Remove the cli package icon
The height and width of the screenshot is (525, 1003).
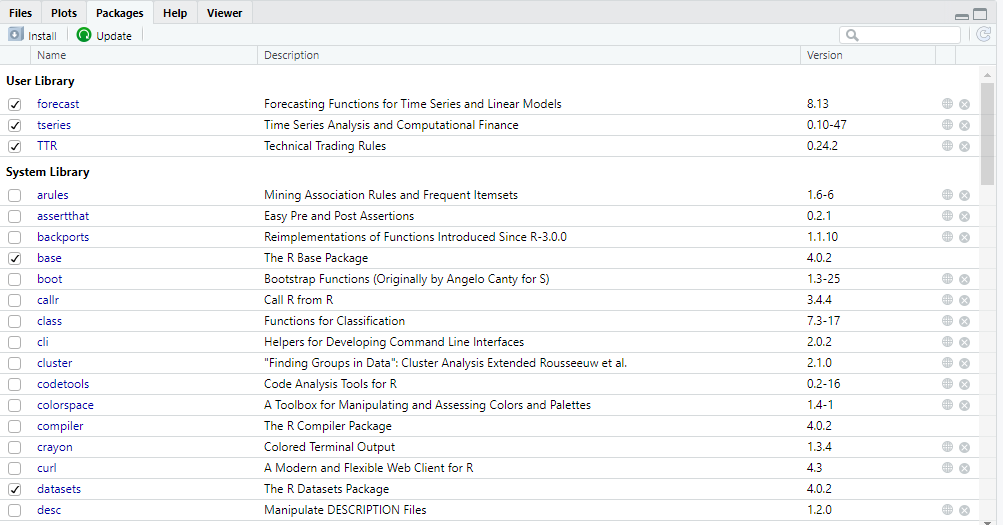(x=965, y=343)
